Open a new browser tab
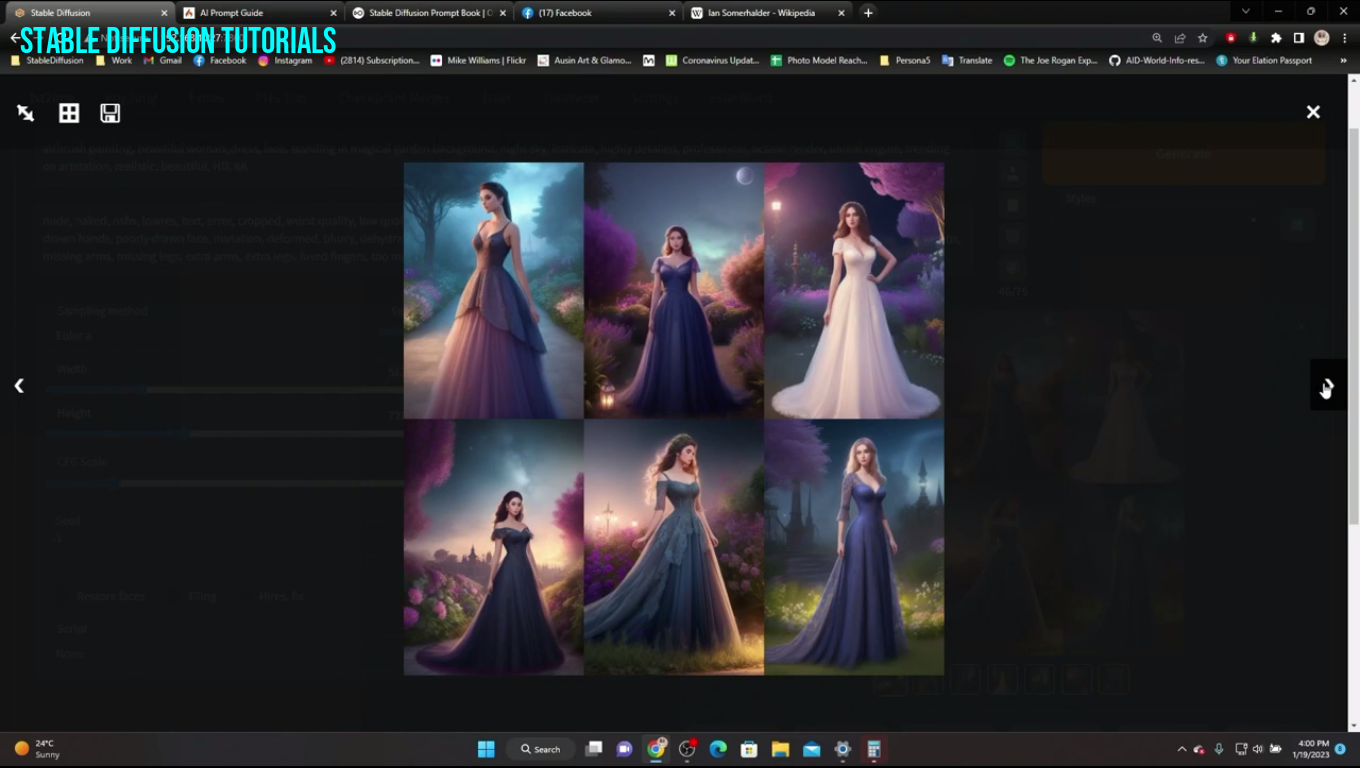This screenshot has width=1360, height=768. (x=868, y=13)
